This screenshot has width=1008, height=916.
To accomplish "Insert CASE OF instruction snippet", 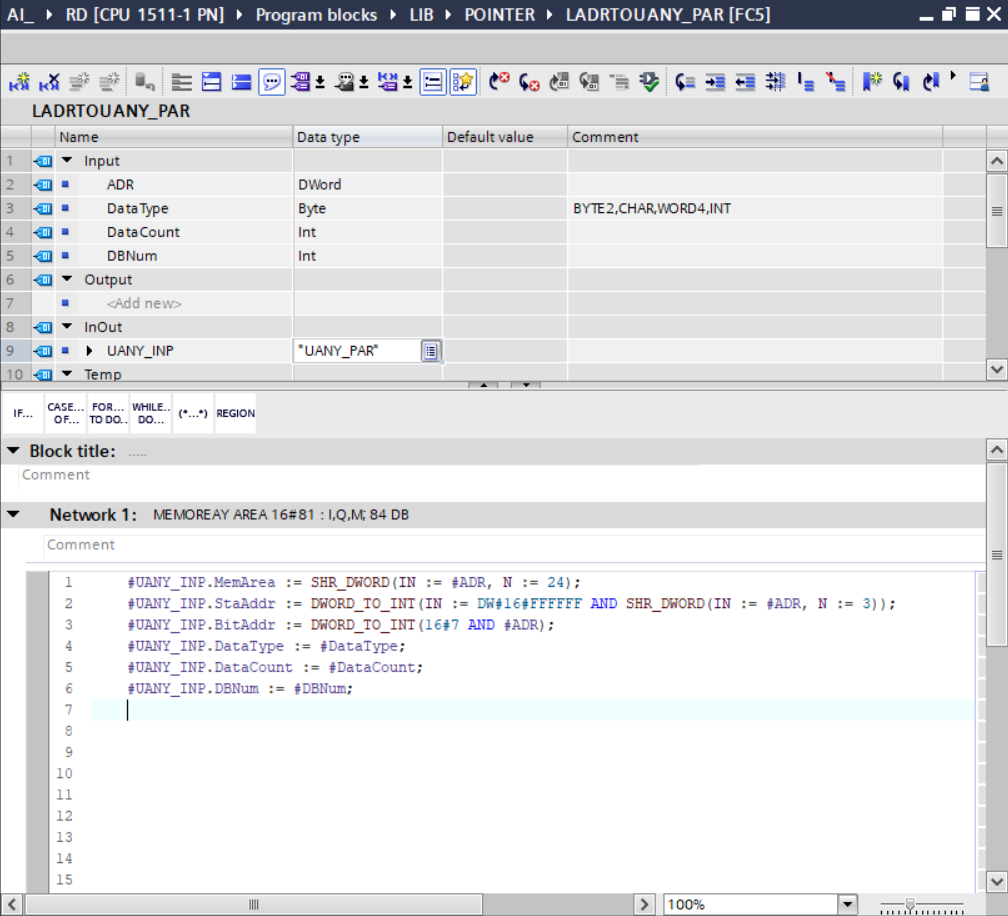I will (x=66, y=413).
